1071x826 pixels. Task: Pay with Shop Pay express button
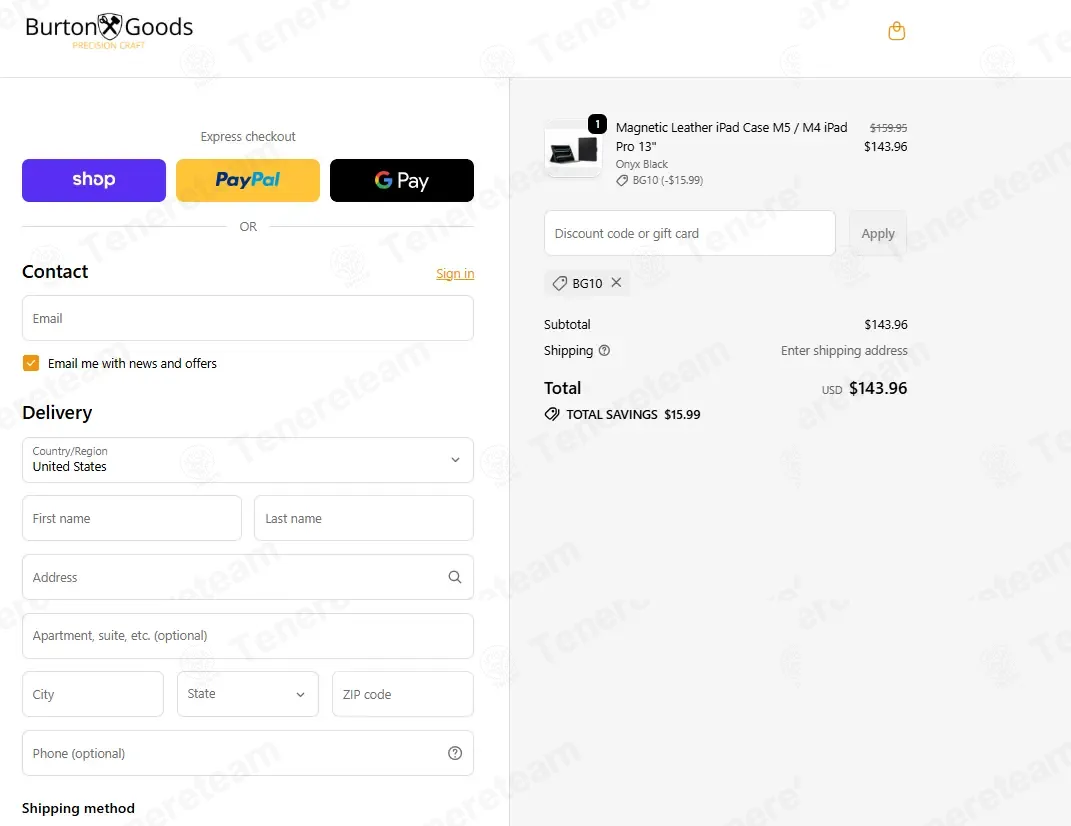click(94, 180)
